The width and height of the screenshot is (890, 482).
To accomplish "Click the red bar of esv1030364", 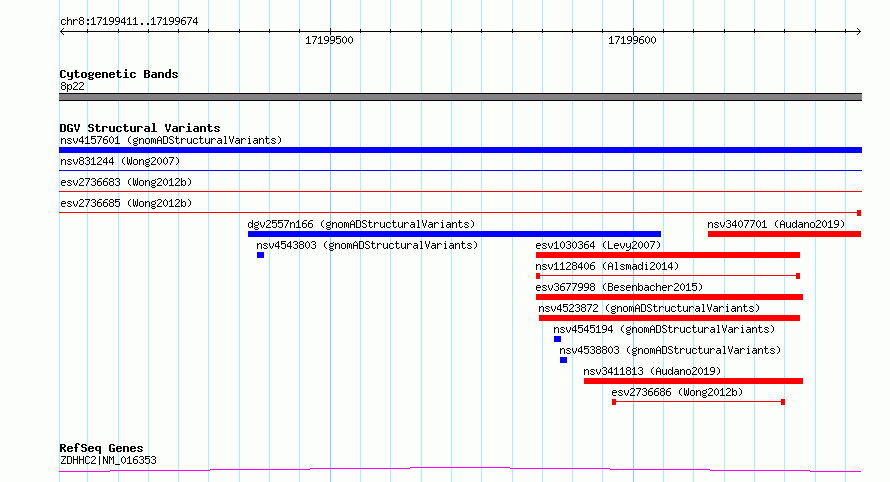I will tap(668, 255).
